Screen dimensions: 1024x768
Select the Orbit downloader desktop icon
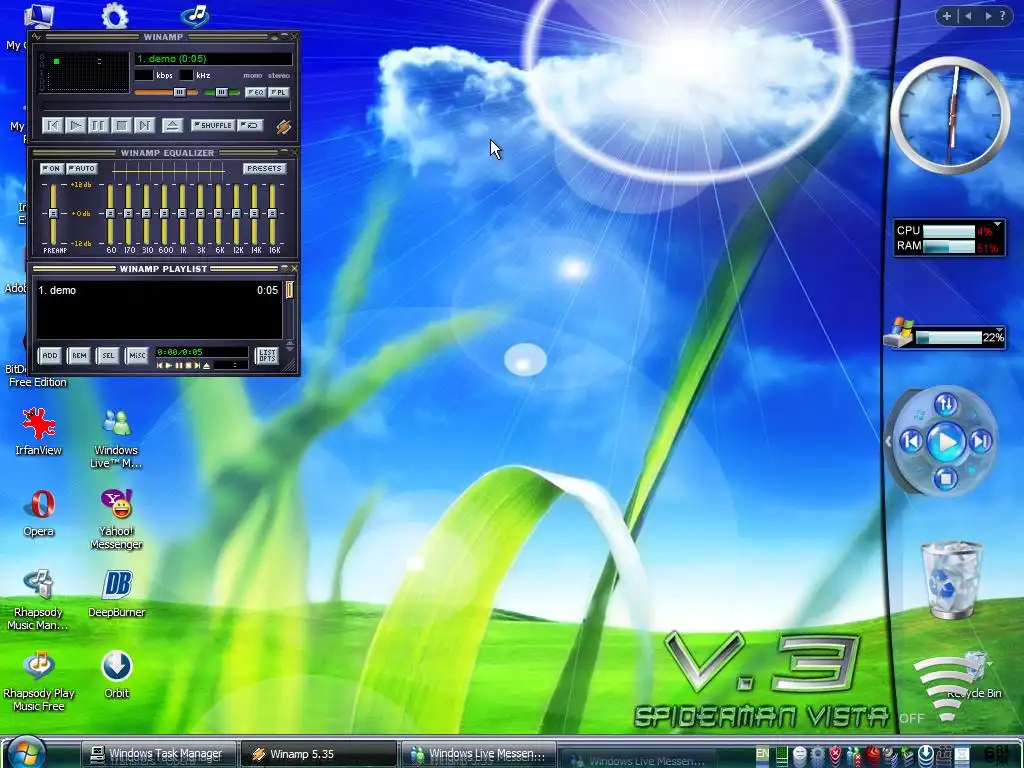[x=116, y=675]
